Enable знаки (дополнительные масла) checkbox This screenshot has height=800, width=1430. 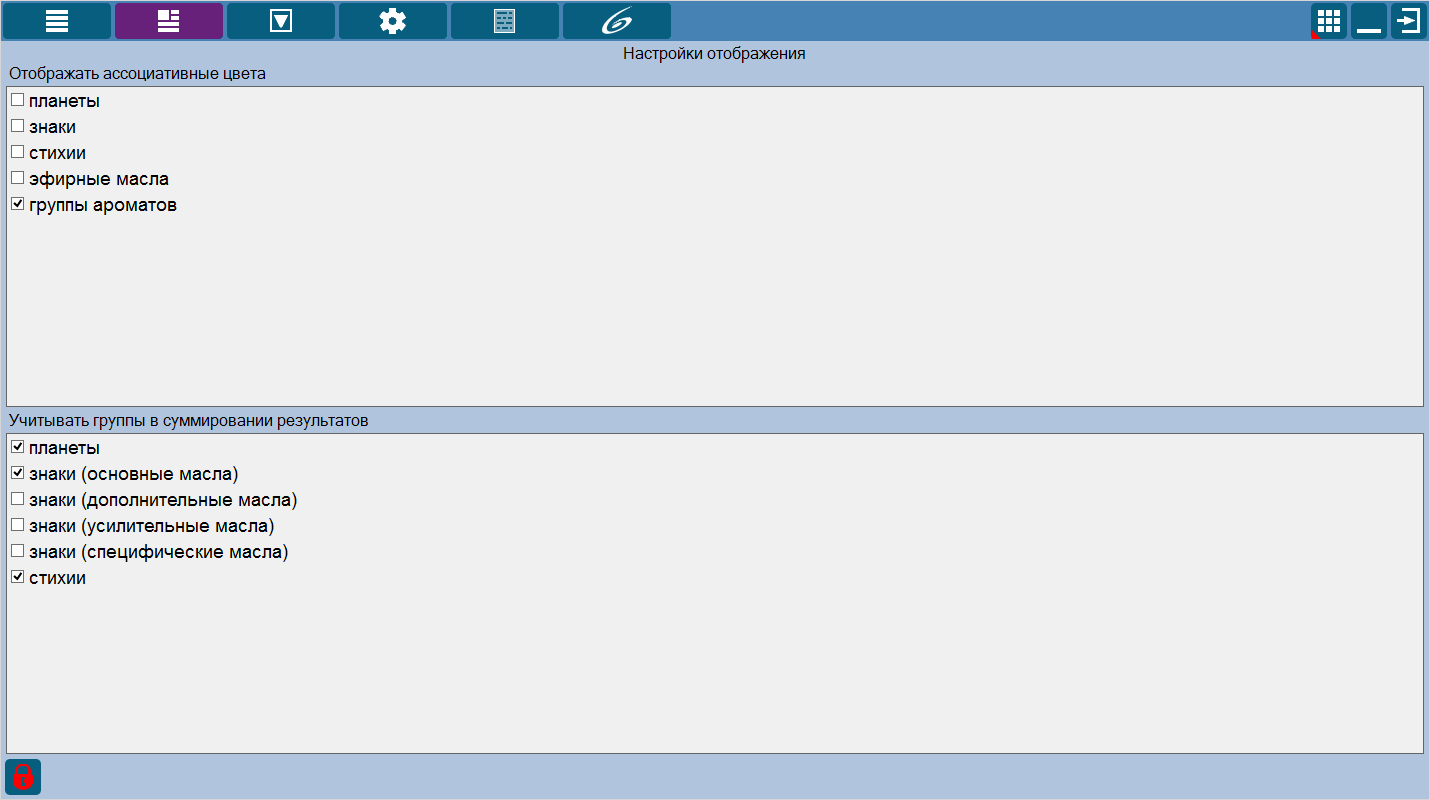pos(17,499)
